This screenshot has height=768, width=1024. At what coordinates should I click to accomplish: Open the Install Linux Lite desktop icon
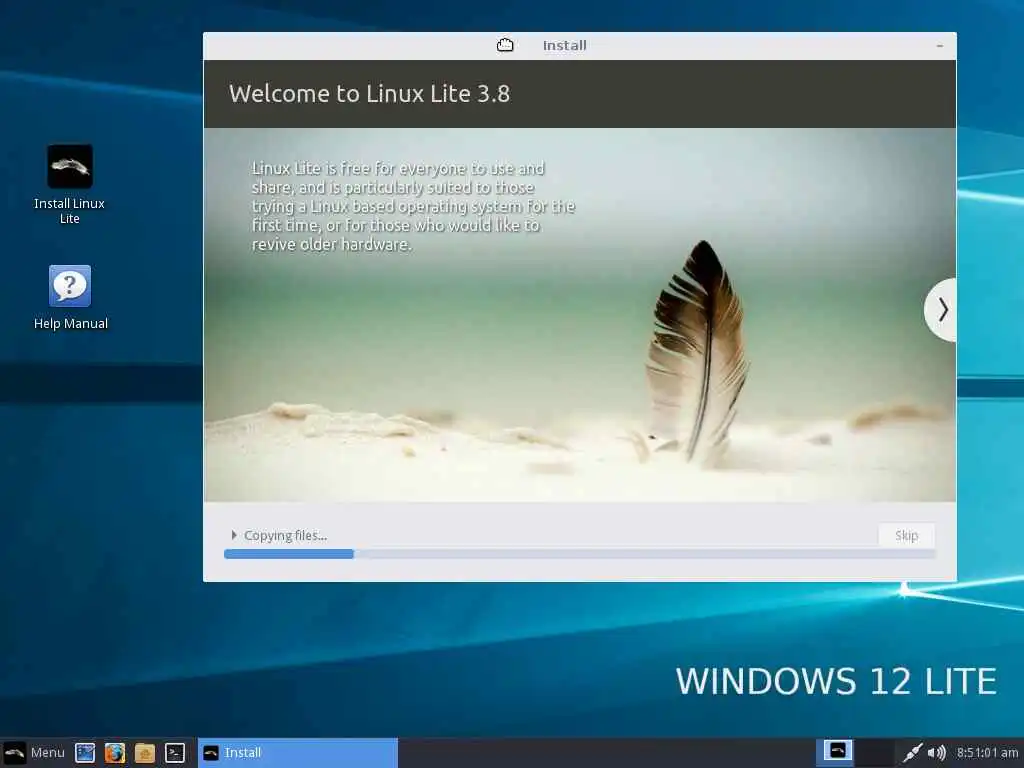(70, 184)
